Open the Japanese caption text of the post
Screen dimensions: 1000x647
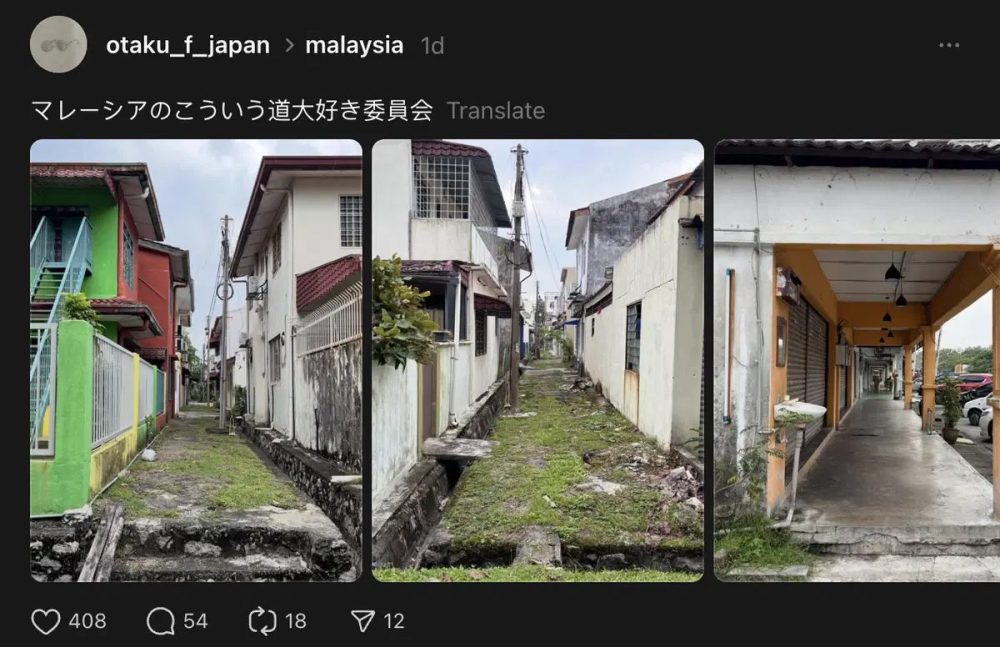(232, 110)
